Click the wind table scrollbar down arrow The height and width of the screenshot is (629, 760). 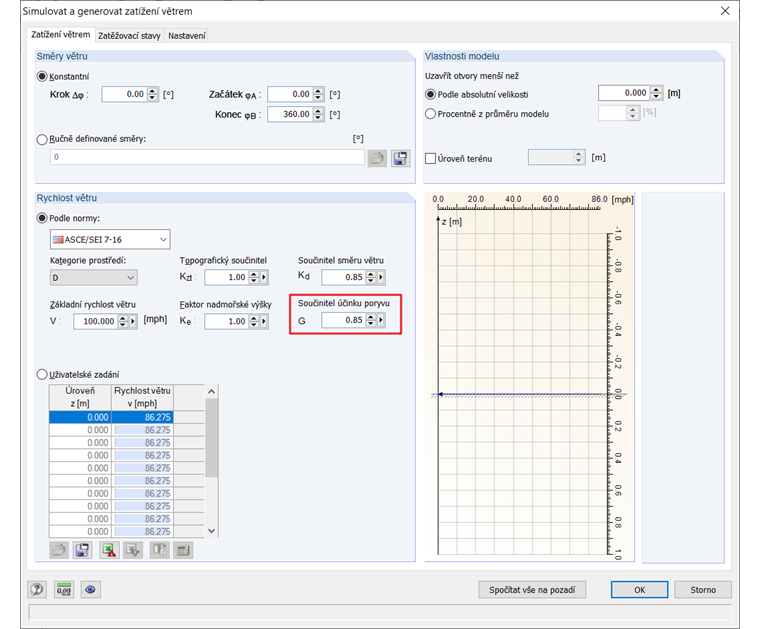tap(211, 531)
